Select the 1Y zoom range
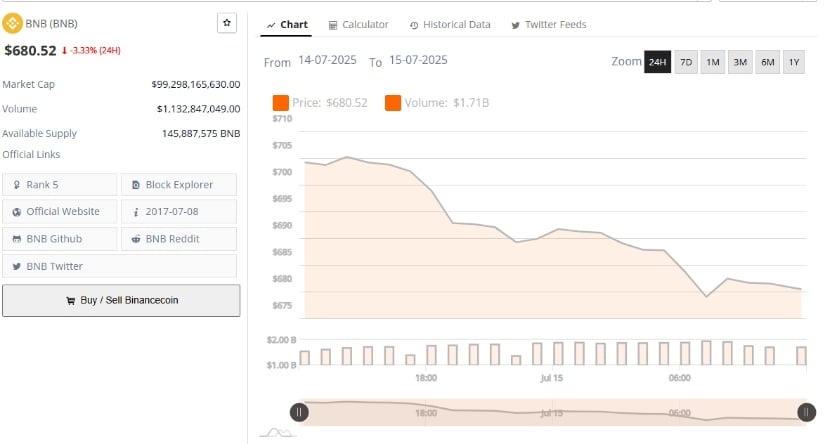 tap(794, 62)
